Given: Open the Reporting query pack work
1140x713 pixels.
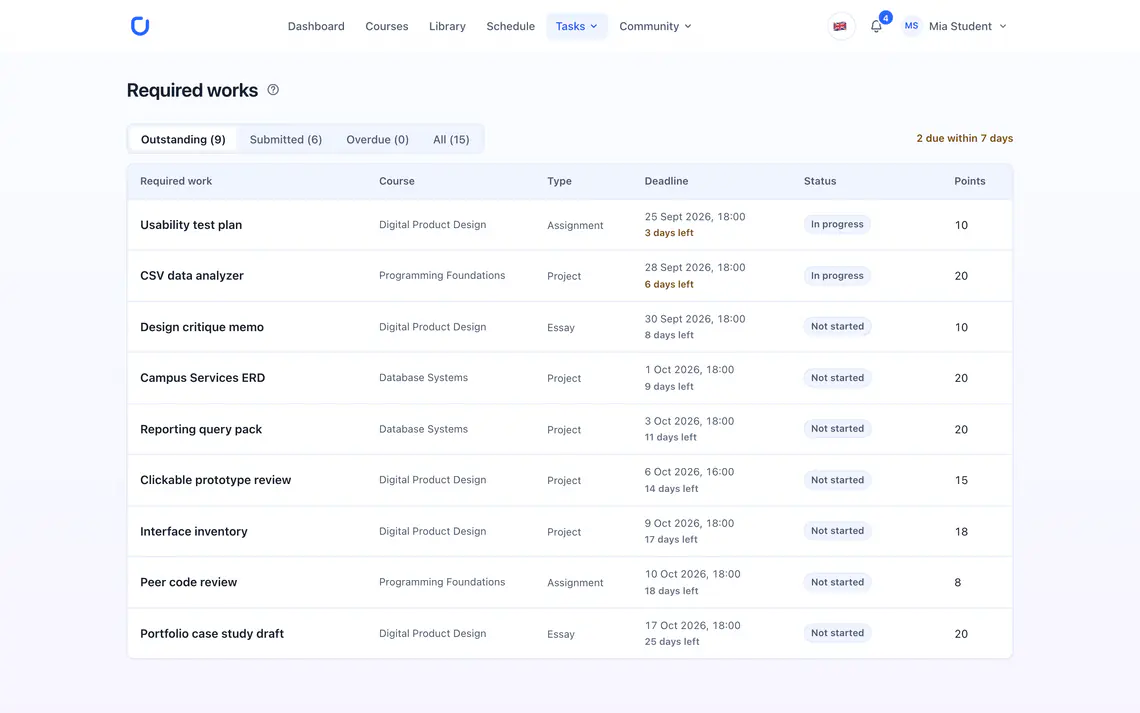Looking at the screenshot, I should click(201, 429).
